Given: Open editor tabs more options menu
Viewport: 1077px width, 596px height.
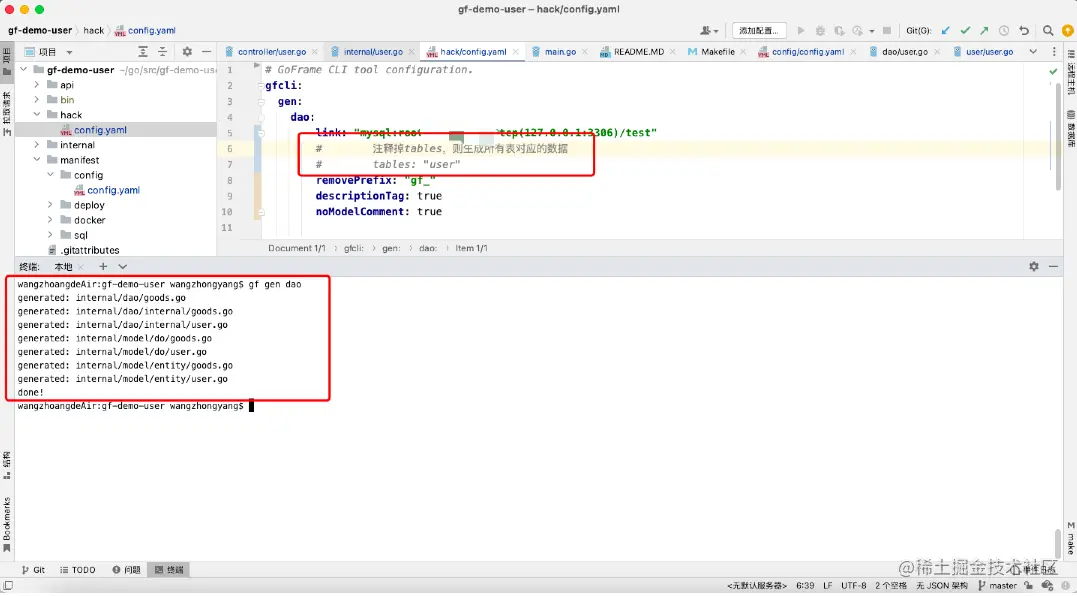Looking at the screenshot, I should (1054, 51).
